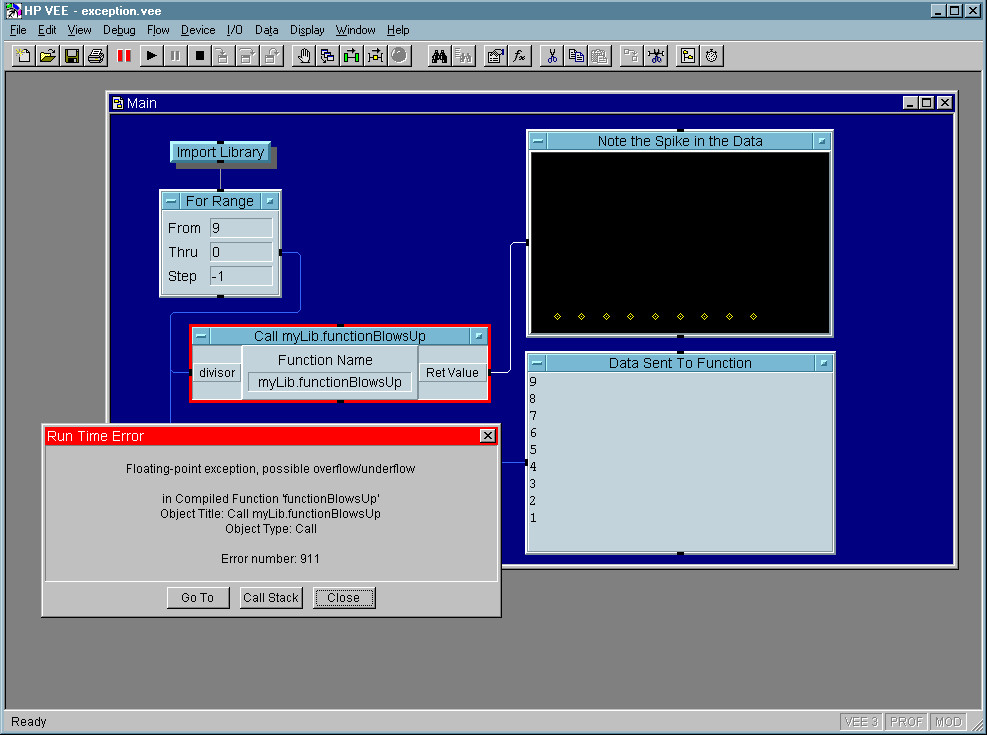Open the Device menu
Image resolution: width=987 pixels, height=735 pixels.
coord(198,30)
